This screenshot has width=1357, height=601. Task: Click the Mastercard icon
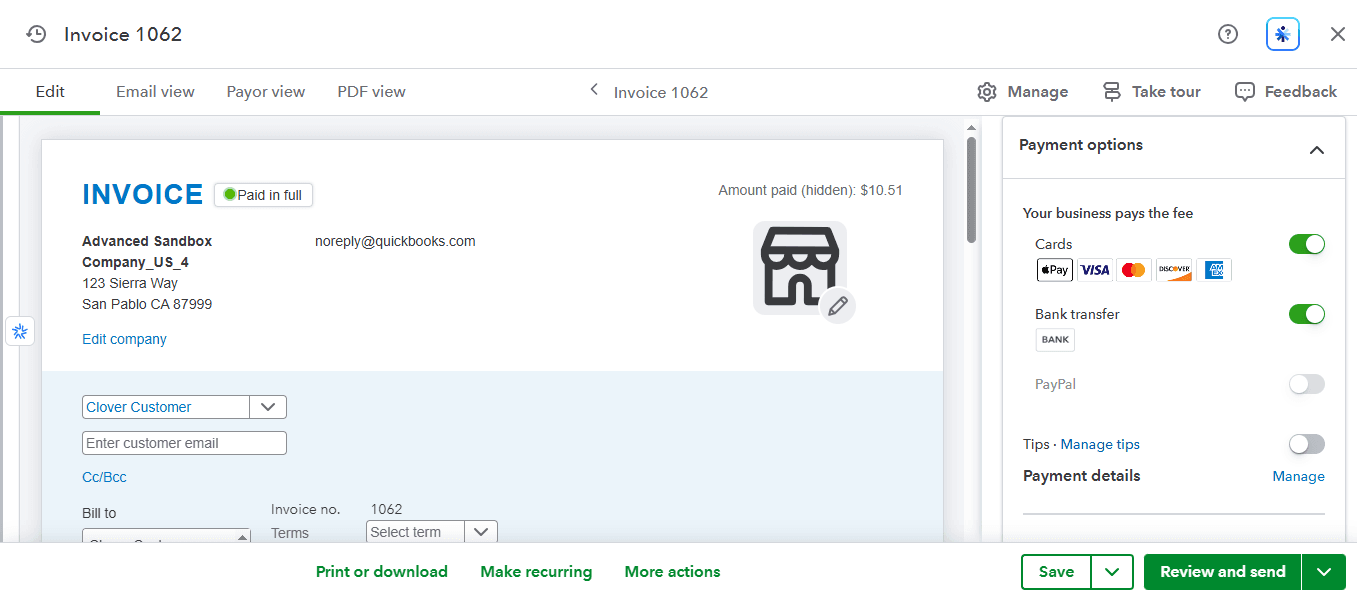(x=1133, y=270)
